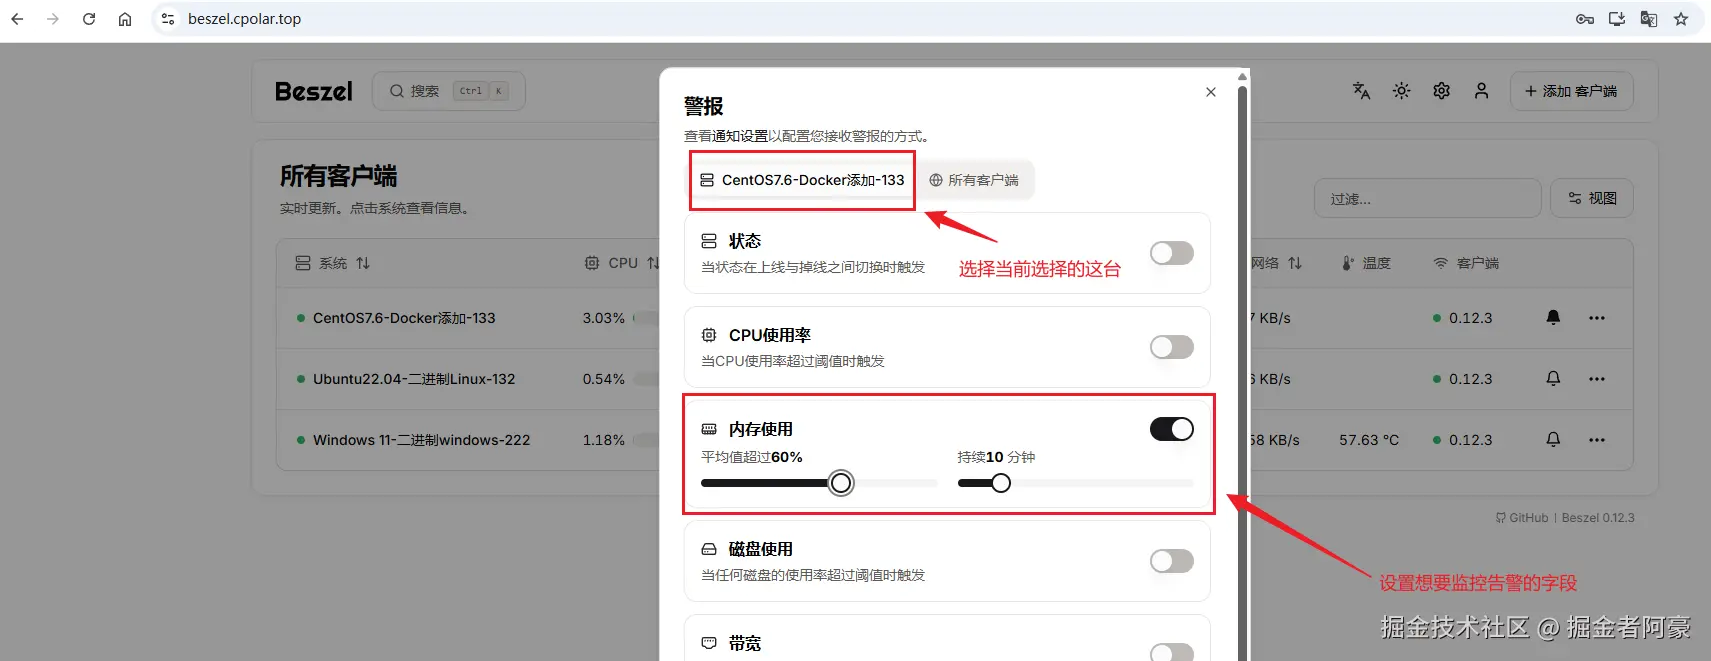The height and width of the screenshot is (661, 1711).
Task: Open the 搜索 search box
Action: click(x=449, y=91)
